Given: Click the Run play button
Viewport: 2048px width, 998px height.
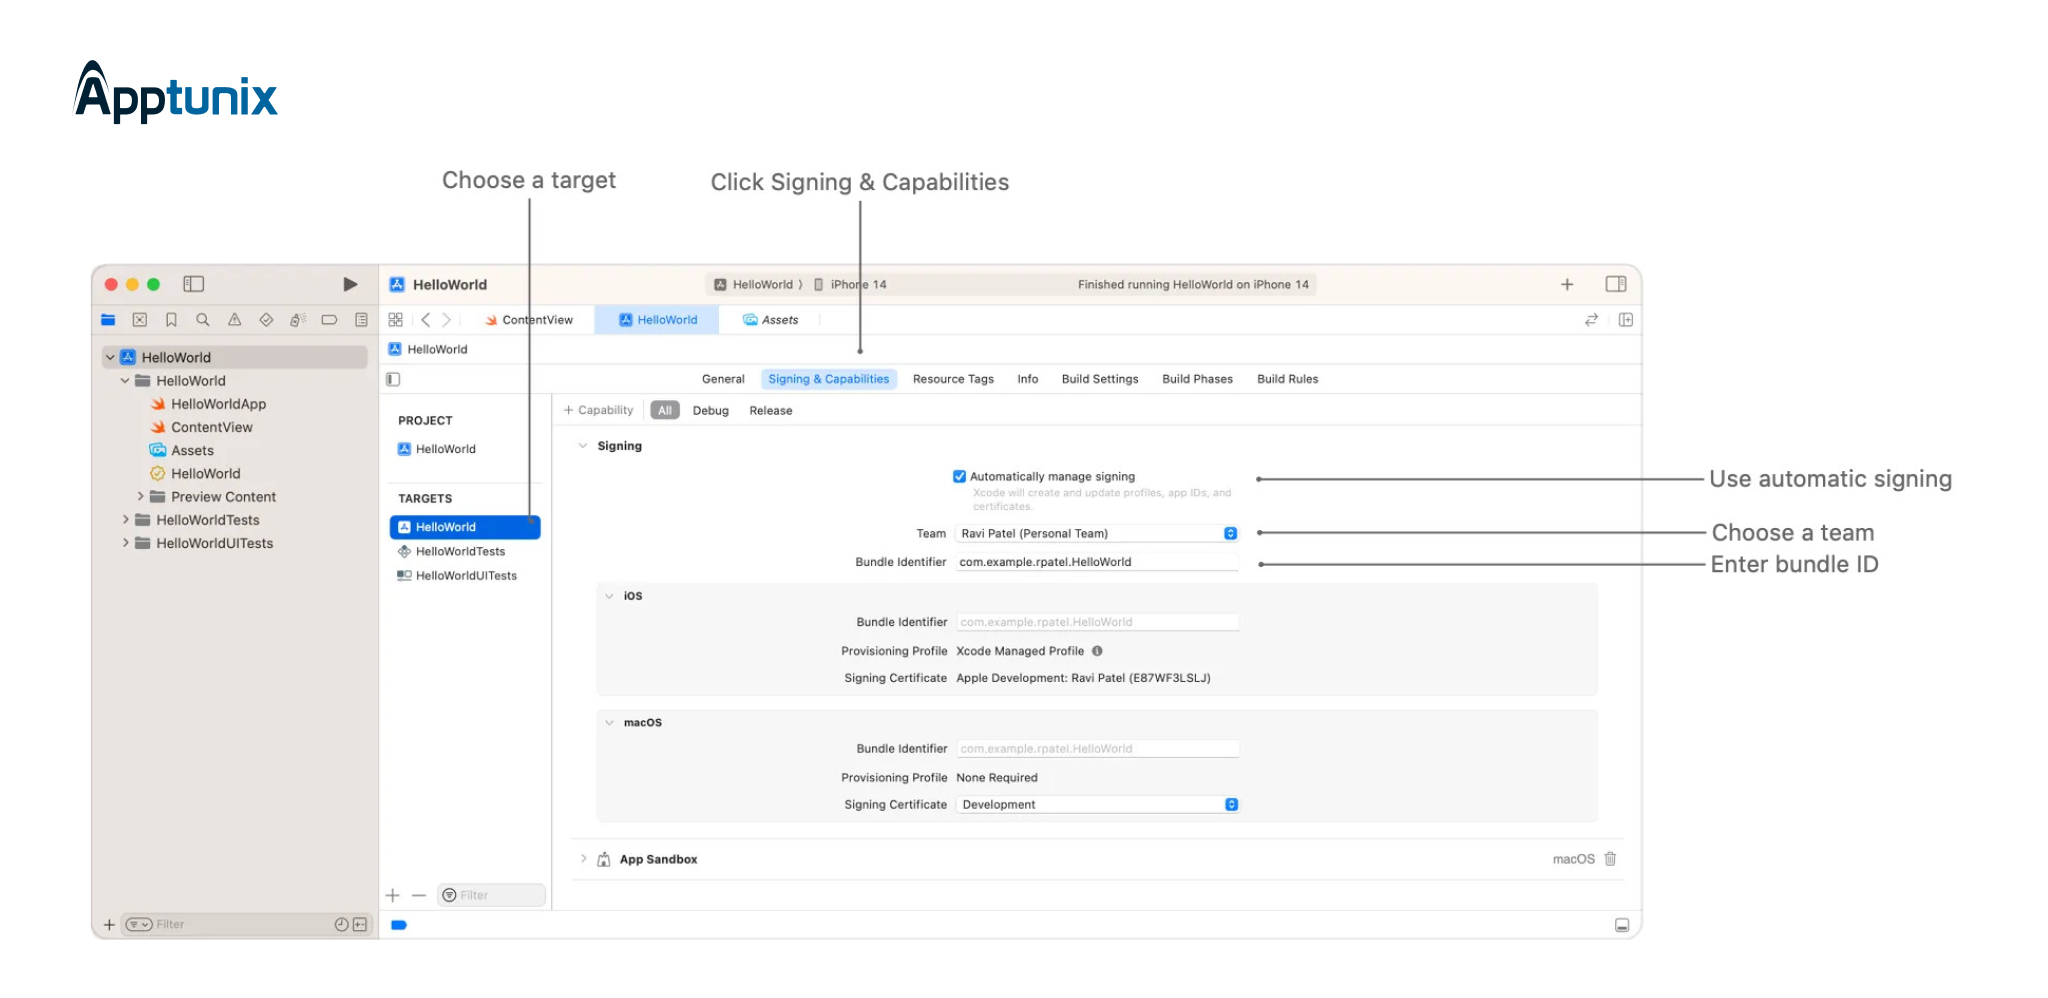Looking at the screenshot, I should coord(350,284).
